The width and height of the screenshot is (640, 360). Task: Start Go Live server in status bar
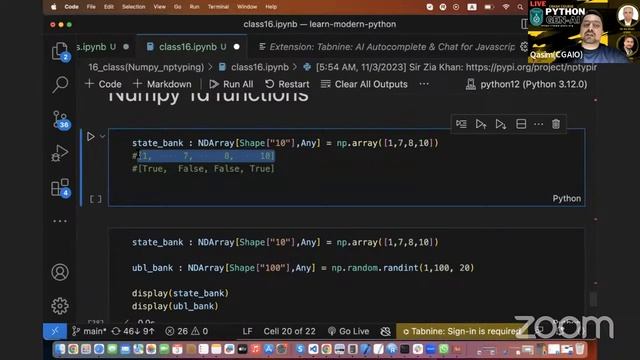[x=349, y=331]
